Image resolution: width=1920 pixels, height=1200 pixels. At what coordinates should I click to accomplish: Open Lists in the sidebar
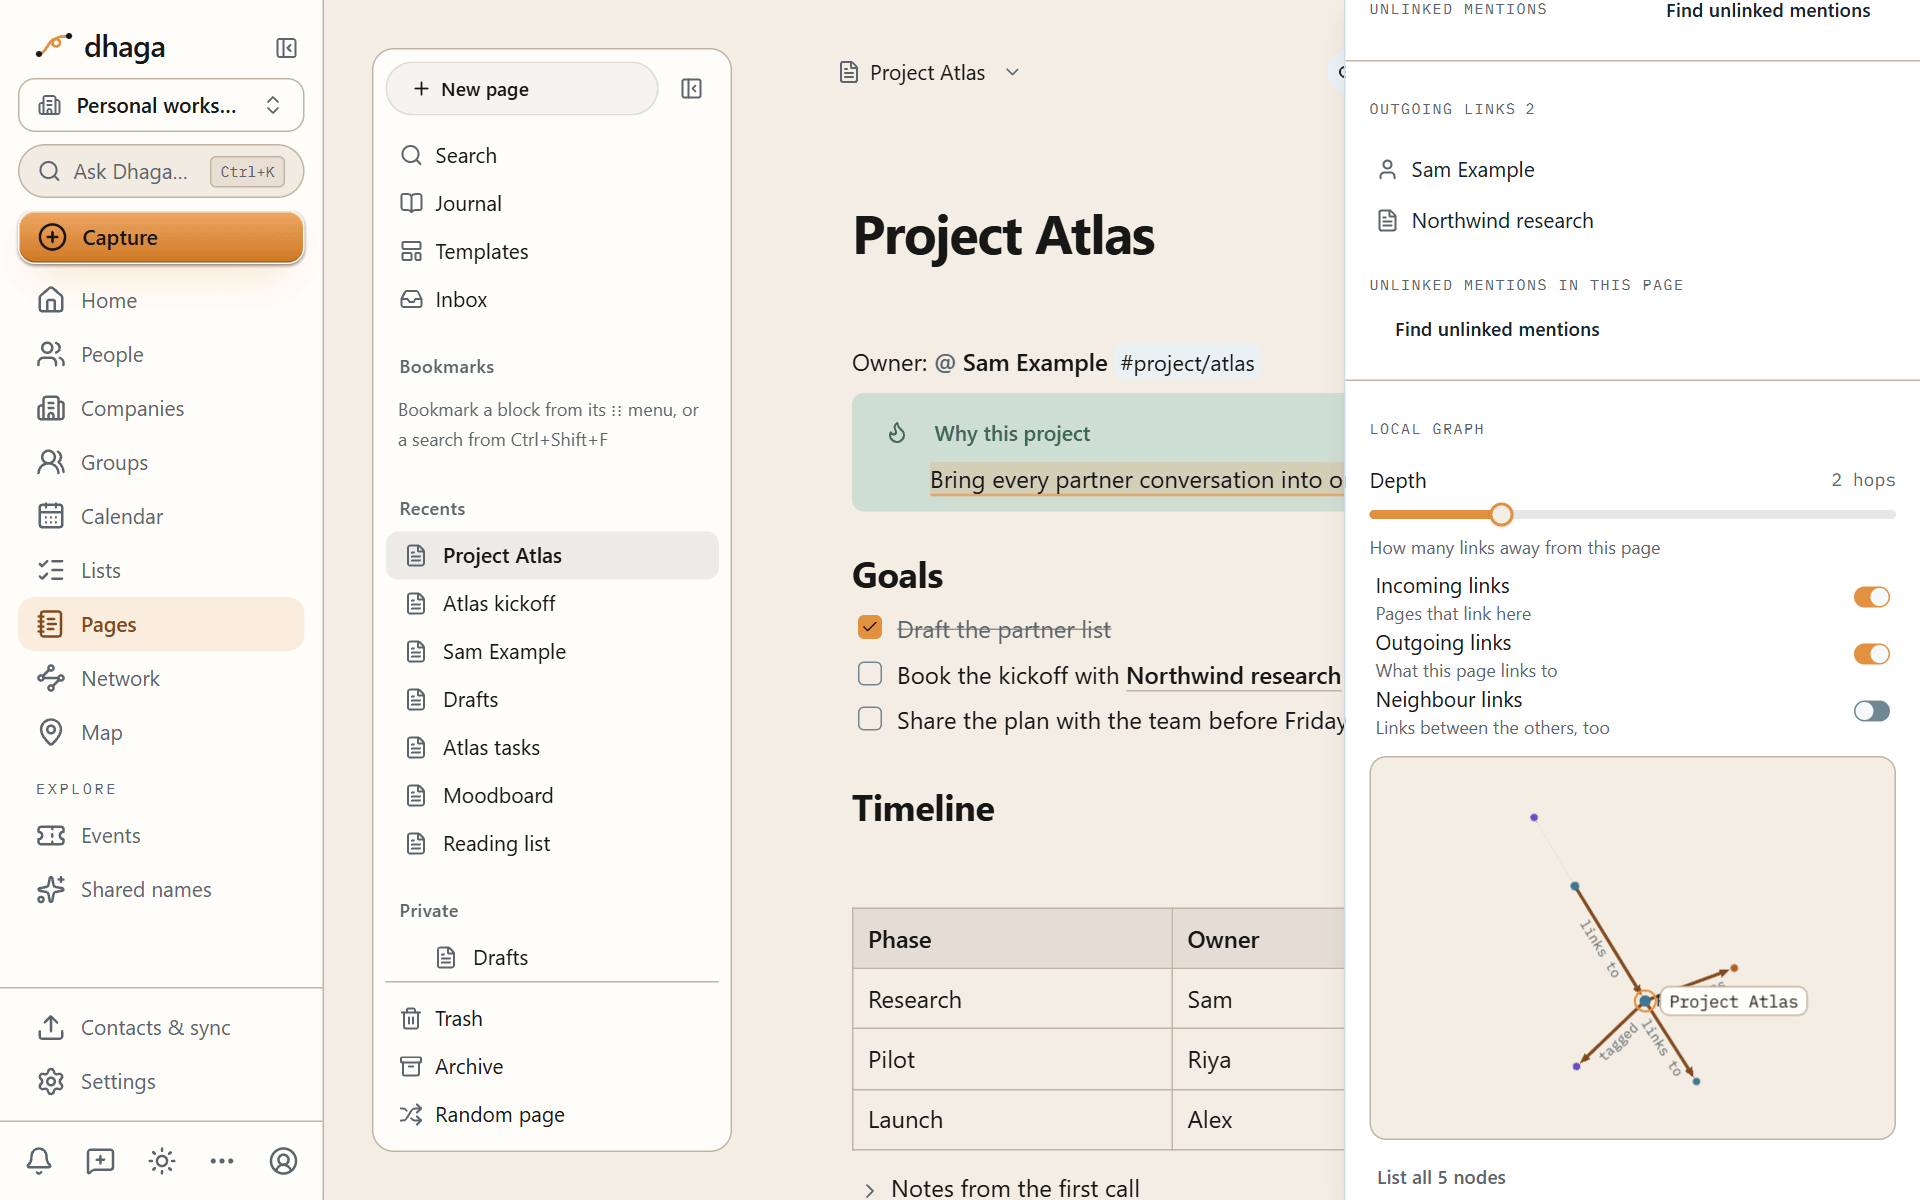pos(161,570)
